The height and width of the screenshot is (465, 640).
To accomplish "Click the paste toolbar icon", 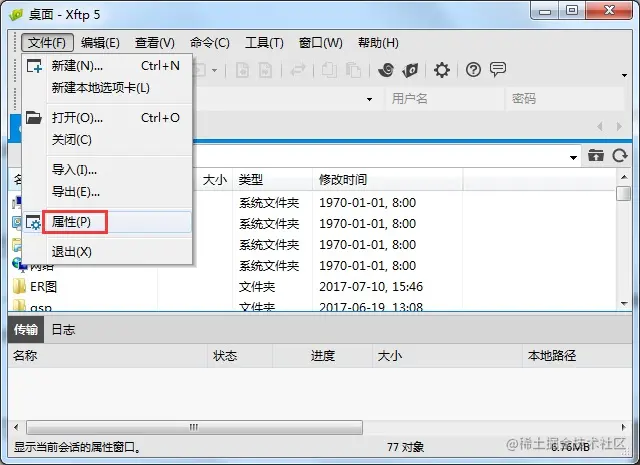I will click(353, 70).
